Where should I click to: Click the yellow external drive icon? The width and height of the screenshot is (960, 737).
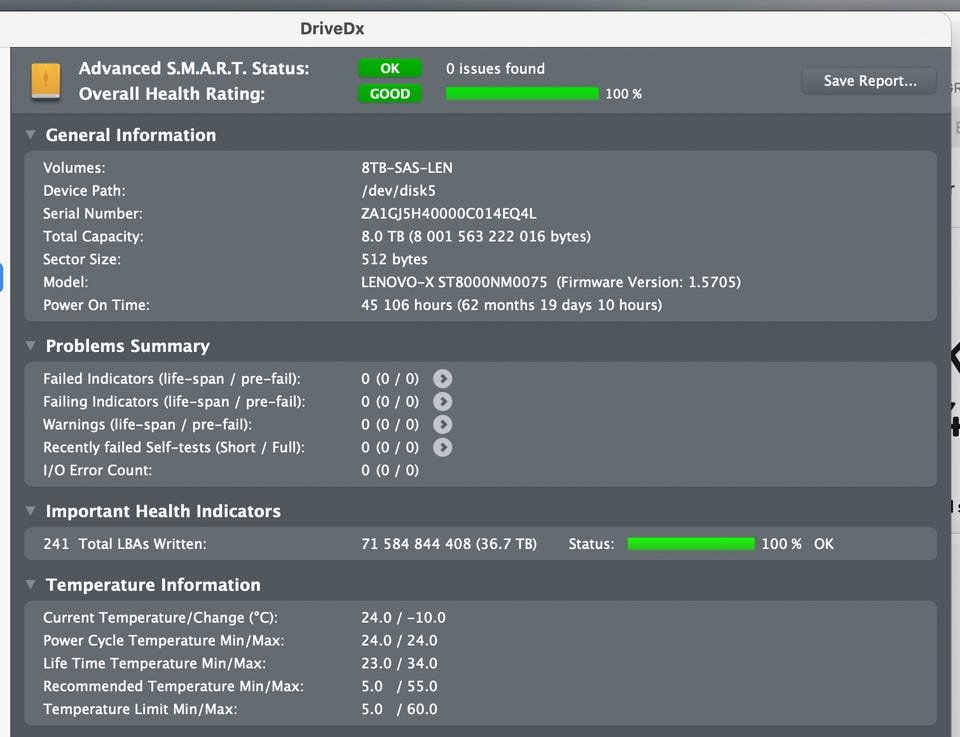46,81
